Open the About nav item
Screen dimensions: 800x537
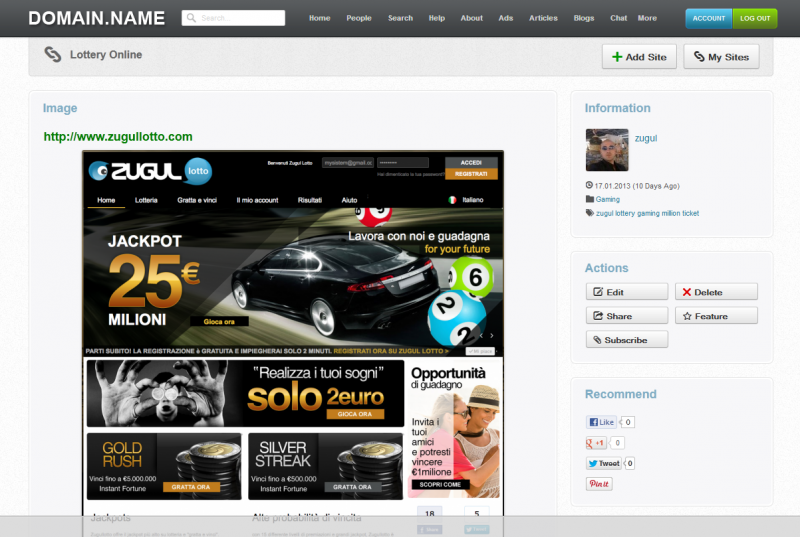(x=471, y=18)
